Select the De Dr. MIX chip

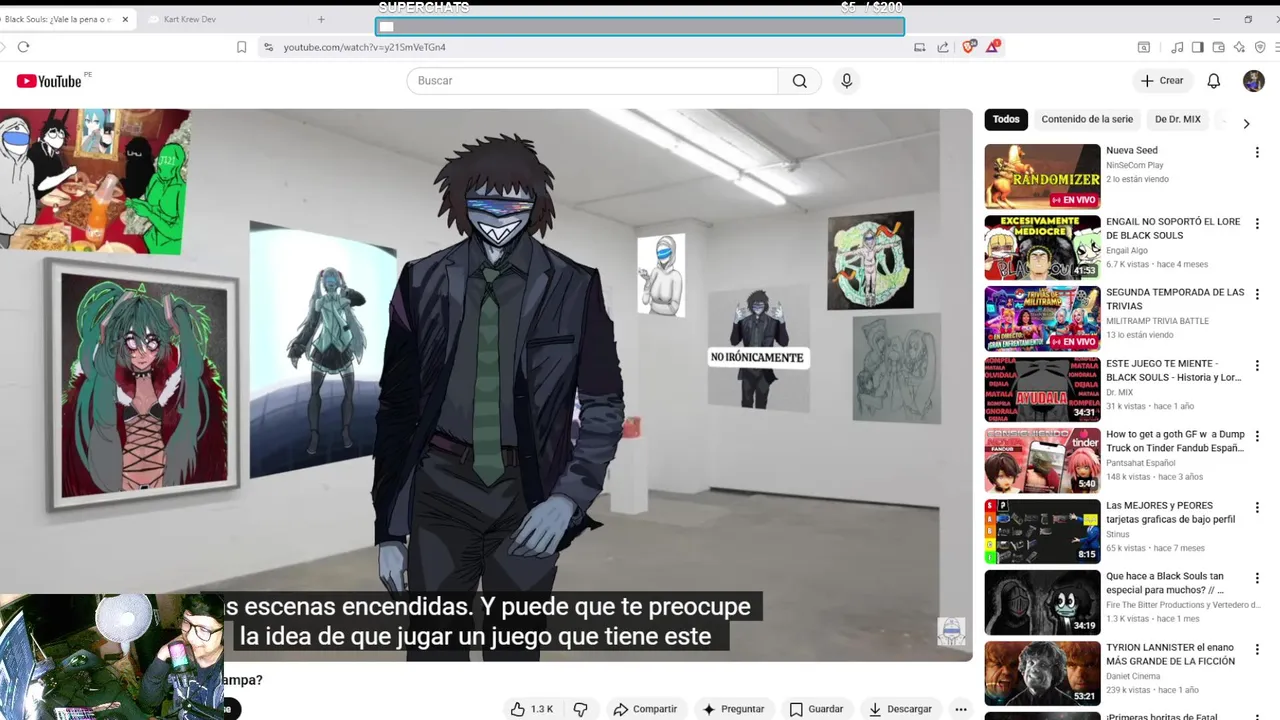pyautogui.click(x=1178, y=119)
